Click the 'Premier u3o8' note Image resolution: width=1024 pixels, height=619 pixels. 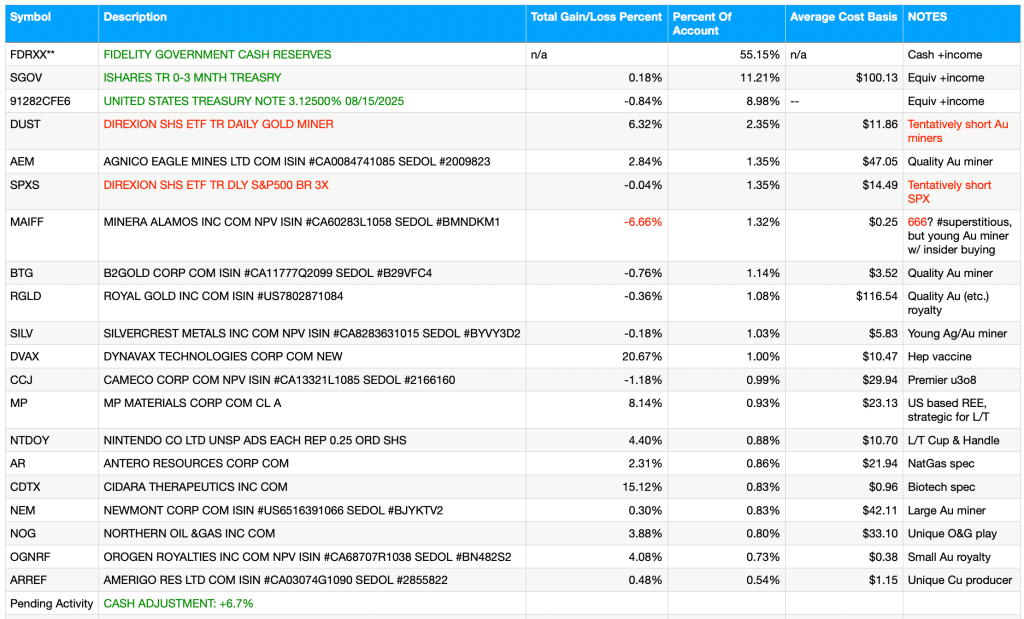pyautogui.click(x=942, y=380)
